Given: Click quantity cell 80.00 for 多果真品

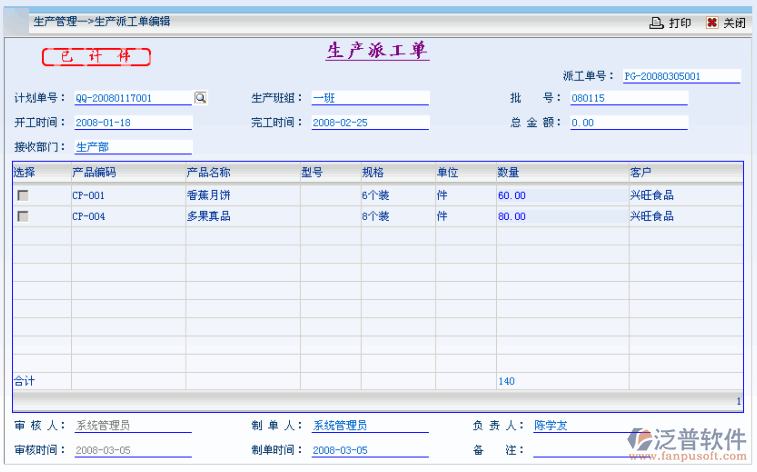Looking at the screenshot, I should (x=560, y=216).
